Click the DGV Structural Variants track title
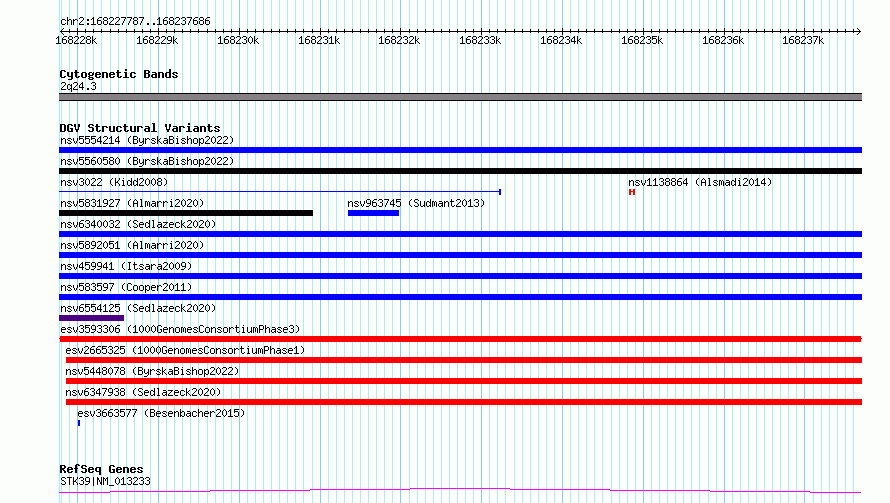This screenshot has height=503, width=890. 140,128
